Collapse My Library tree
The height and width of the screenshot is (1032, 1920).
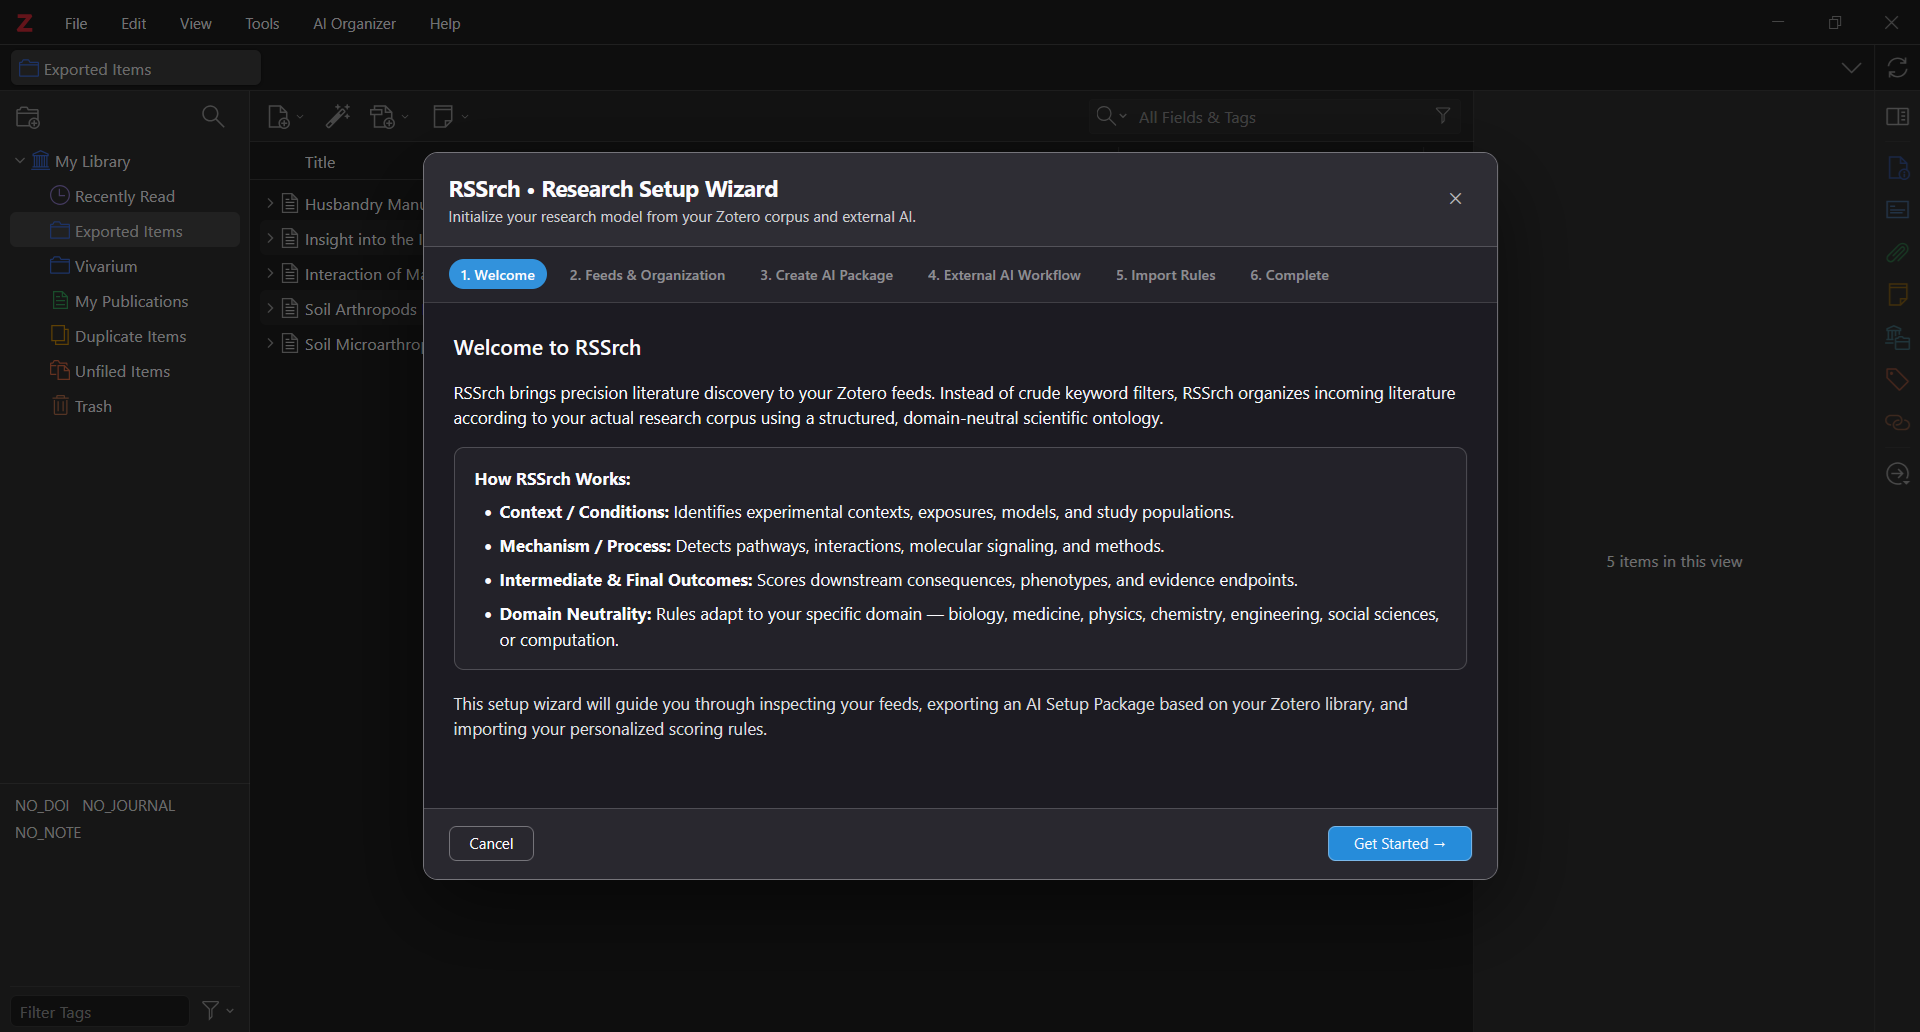(x=20, y=161)
